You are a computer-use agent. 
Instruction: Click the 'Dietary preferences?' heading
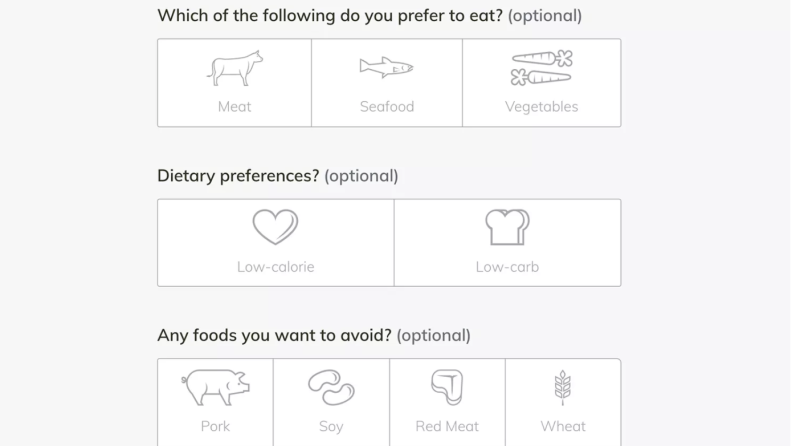(x=238, y=176)
